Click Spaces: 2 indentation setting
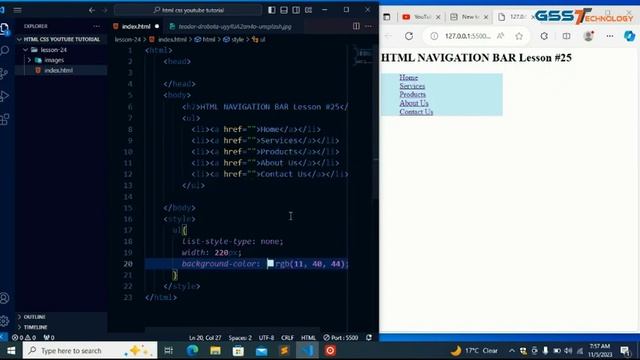Image resolution: width=640 pixels, height=360 pixels. coord(240,338)
